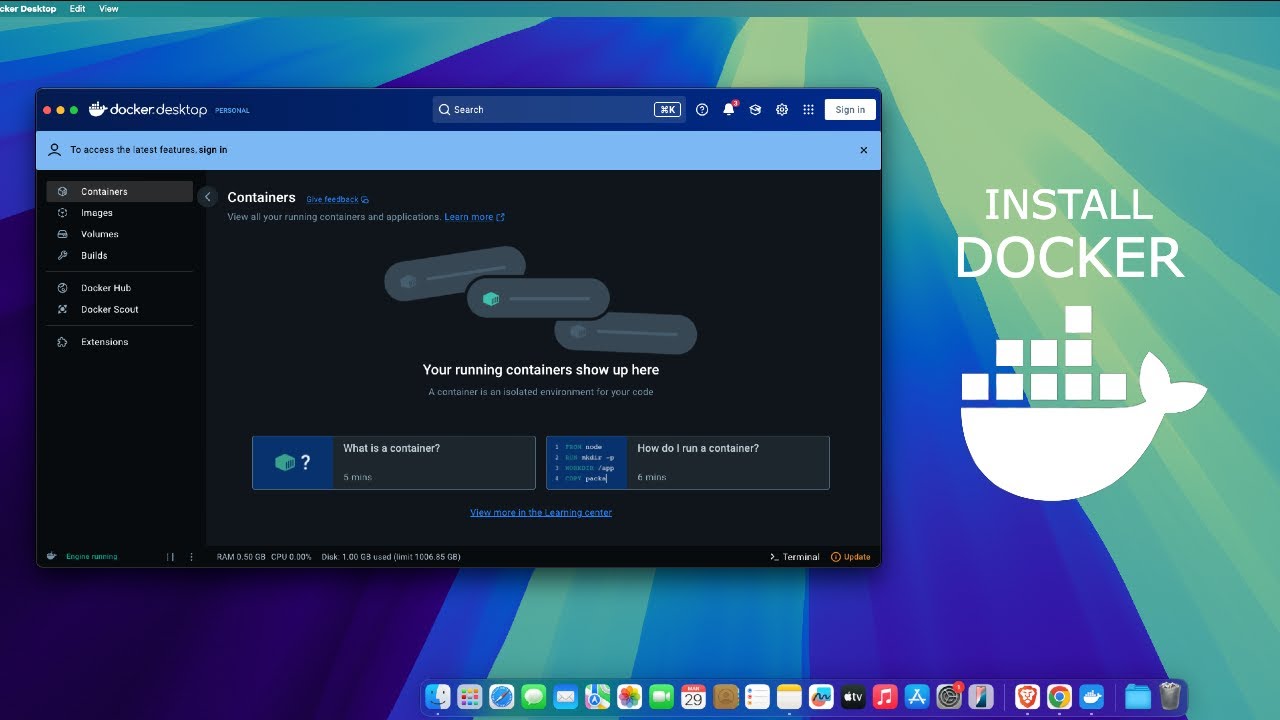The image size is (1280, 720).
Task: Open 'How do I run a container?' card
Action: point(688,463)
